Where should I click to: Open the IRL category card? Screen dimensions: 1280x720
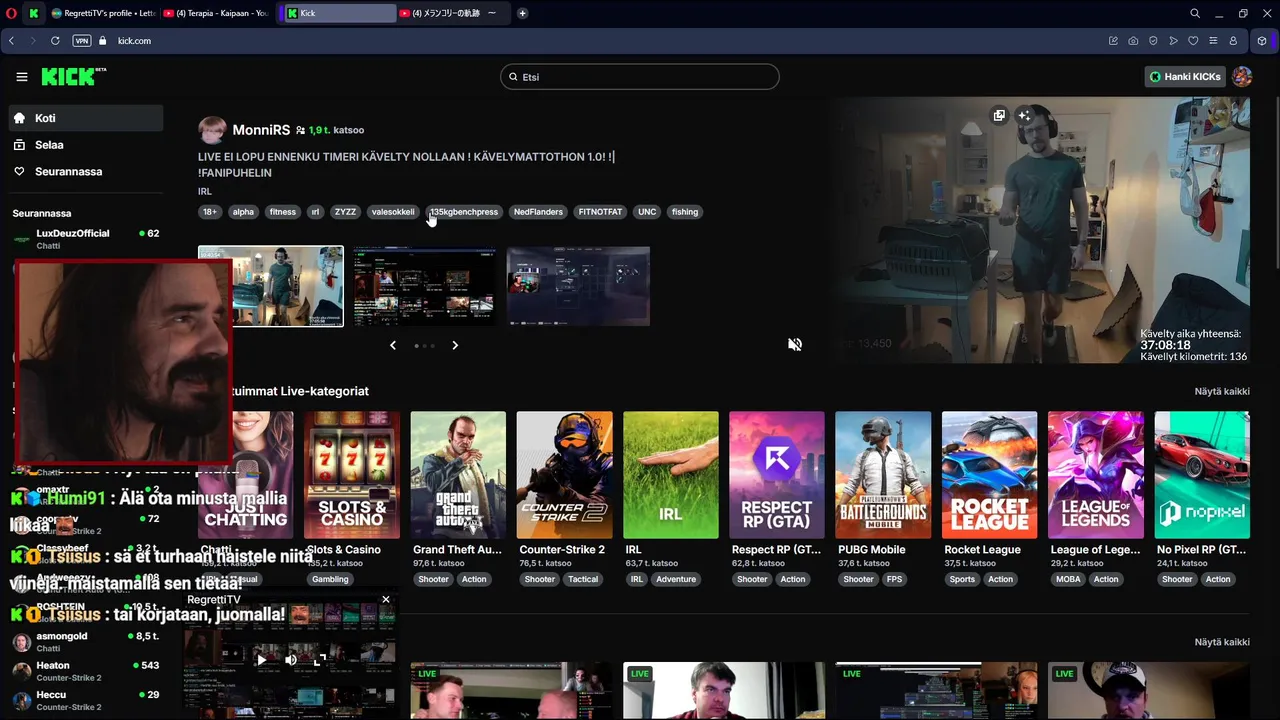[x=671, y=475]
